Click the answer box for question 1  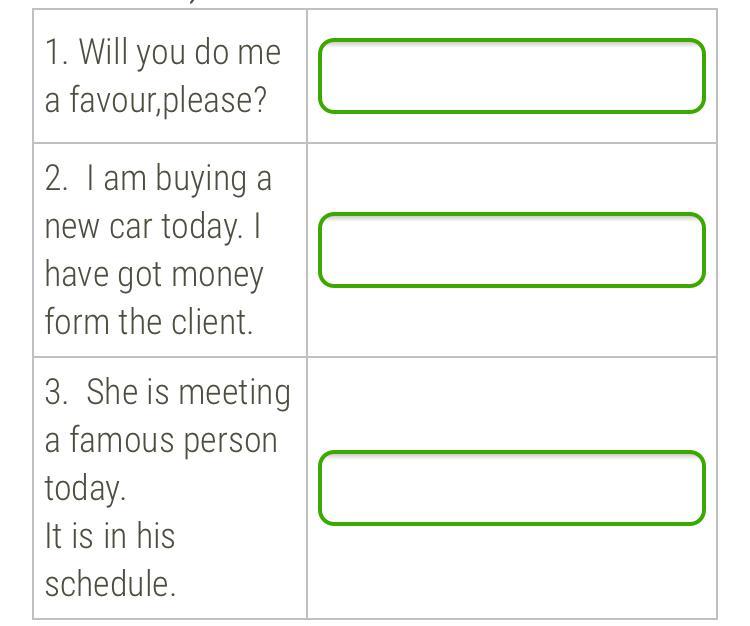[x=512, y=76]
